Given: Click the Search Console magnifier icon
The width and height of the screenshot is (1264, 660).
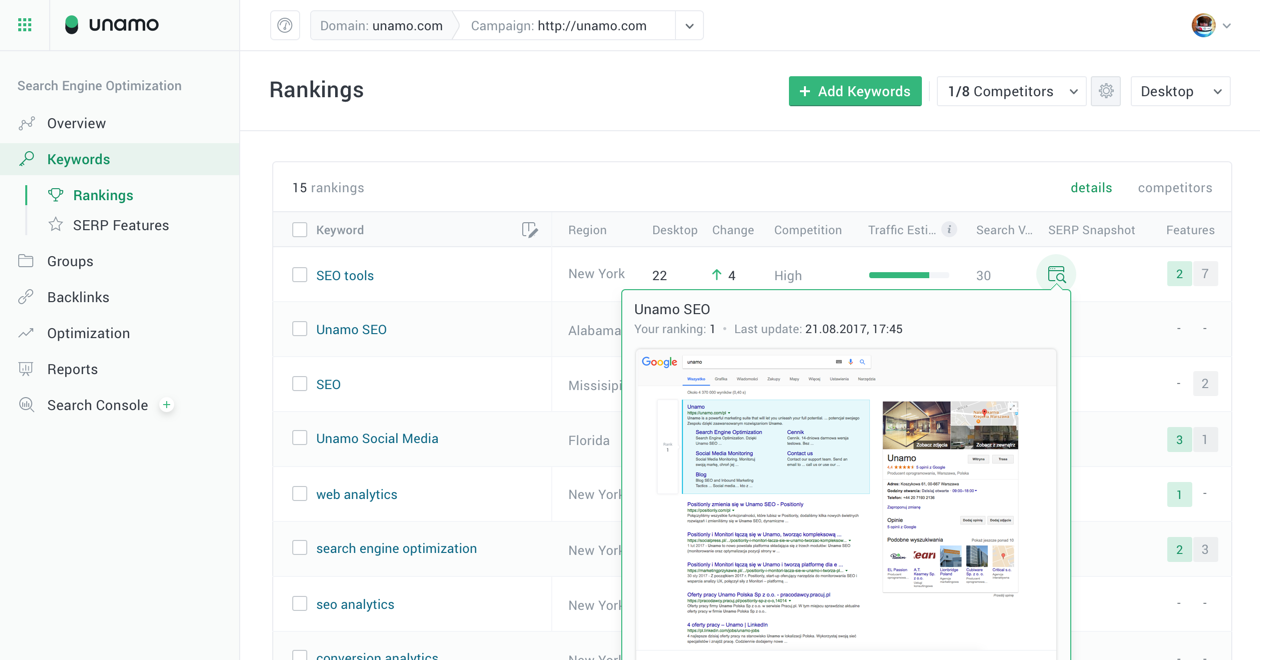Looking at the screenshot, I should [x=27, y=405].
